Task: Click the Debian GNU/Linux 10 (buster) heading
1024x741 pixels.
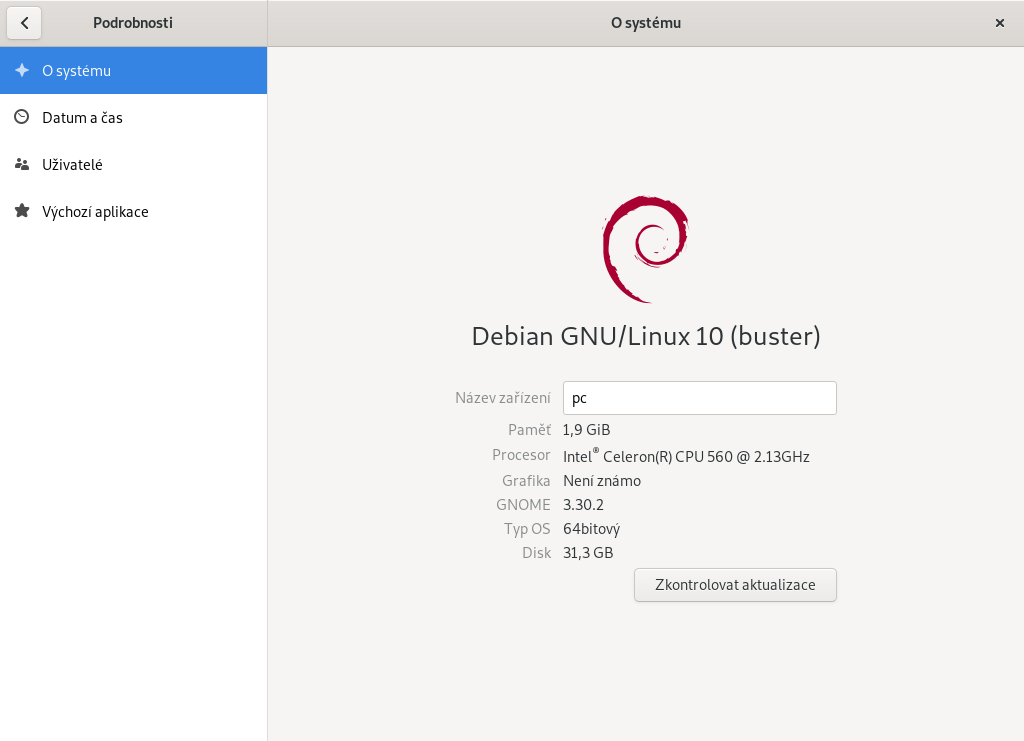Action: [x=646, y=336]
